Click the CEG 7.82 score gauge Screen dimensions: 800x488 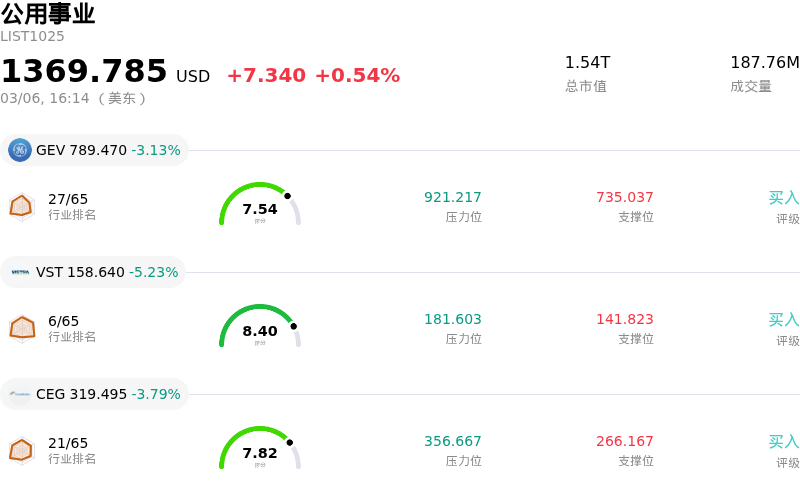point(260,450)
